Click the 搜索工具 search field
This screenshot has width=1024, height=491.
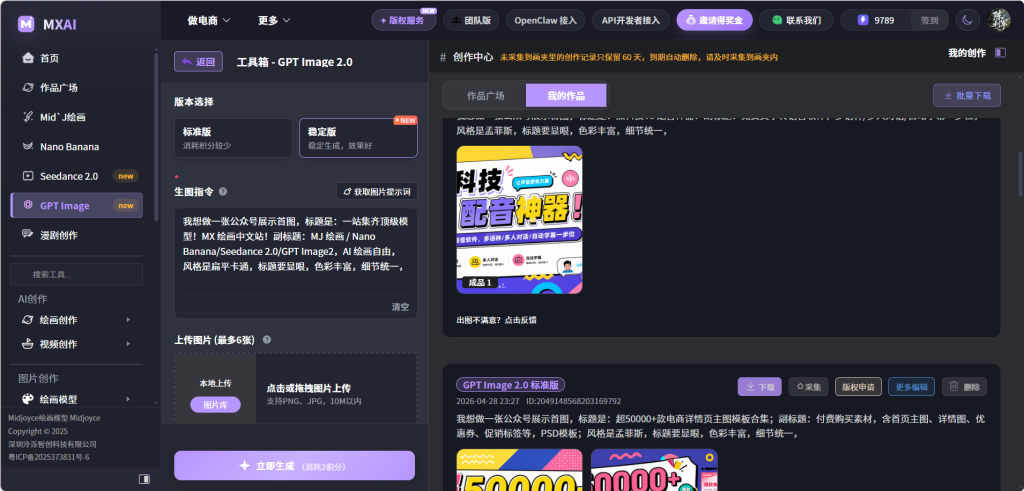pos(76,274)
